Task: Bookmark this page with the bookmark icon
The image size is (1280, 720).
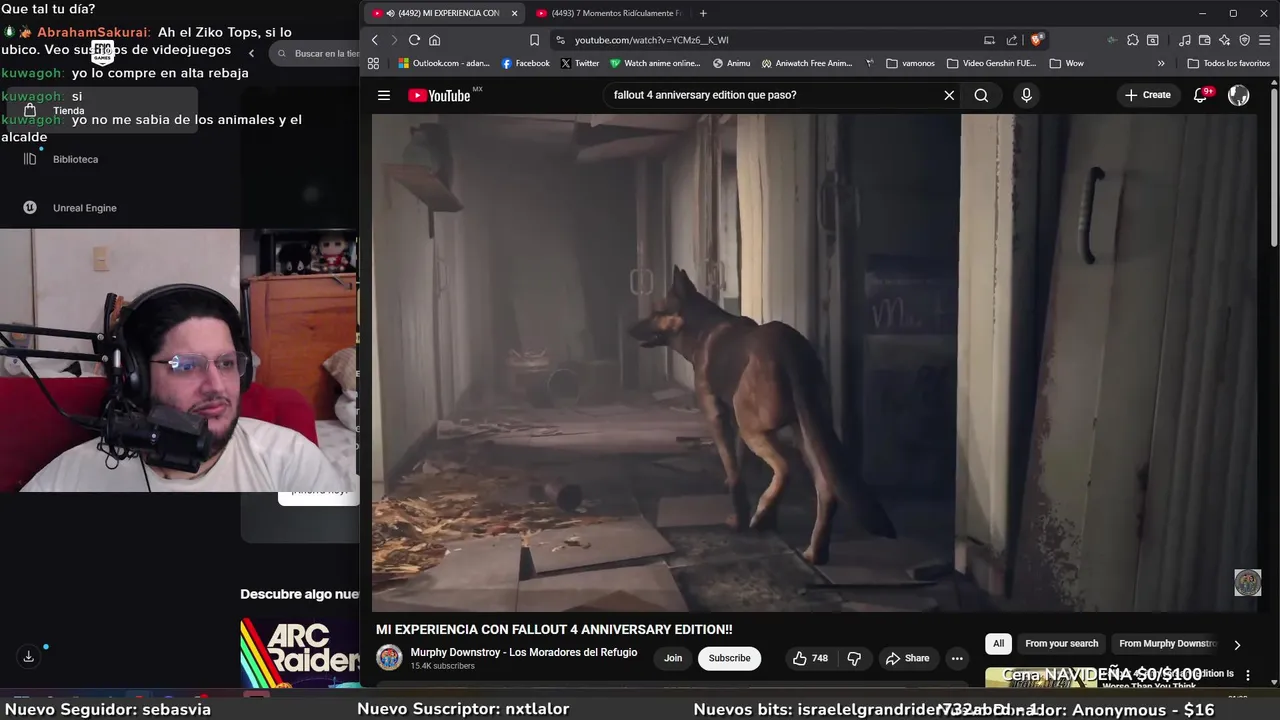Action: click(534, 40)
